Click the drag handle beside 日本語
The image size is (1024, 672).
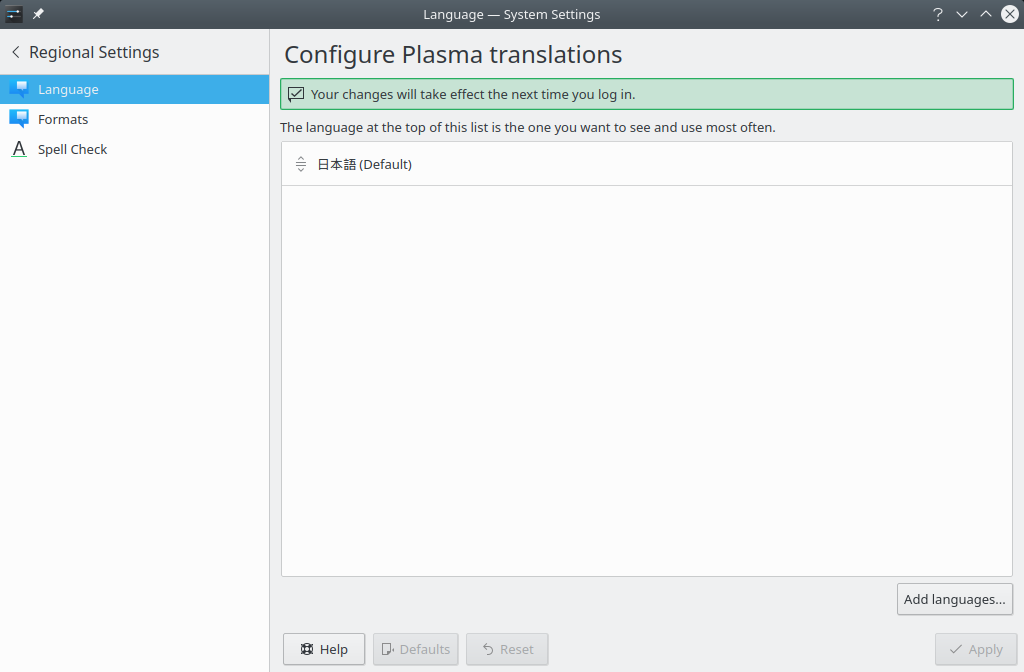click(x=301, y=164)
